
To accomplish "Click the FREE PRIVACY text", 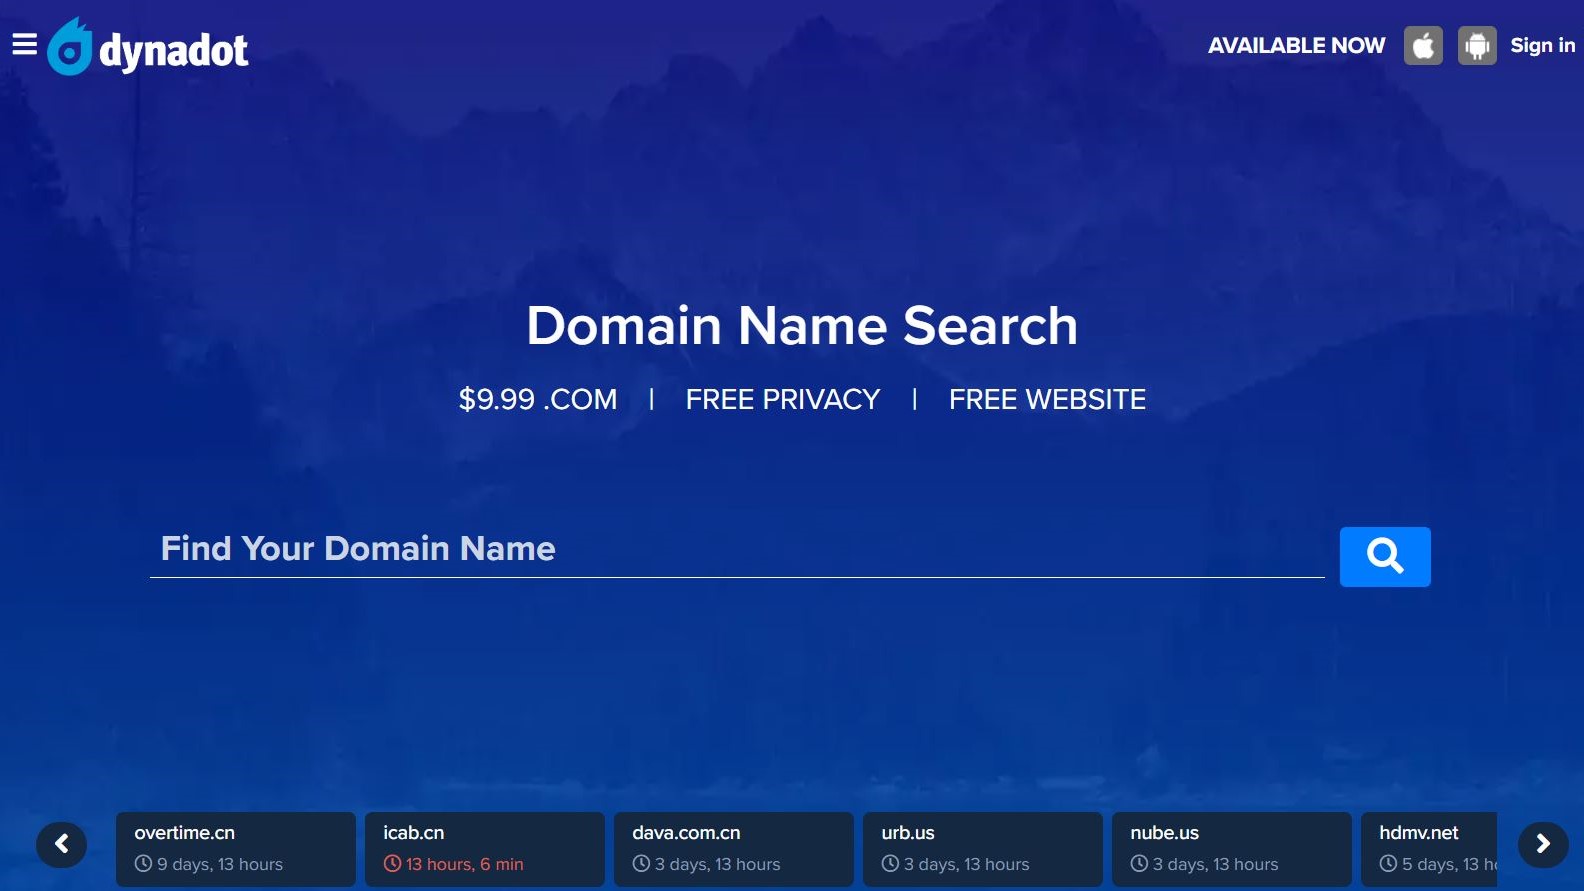I will click(782, 399).
